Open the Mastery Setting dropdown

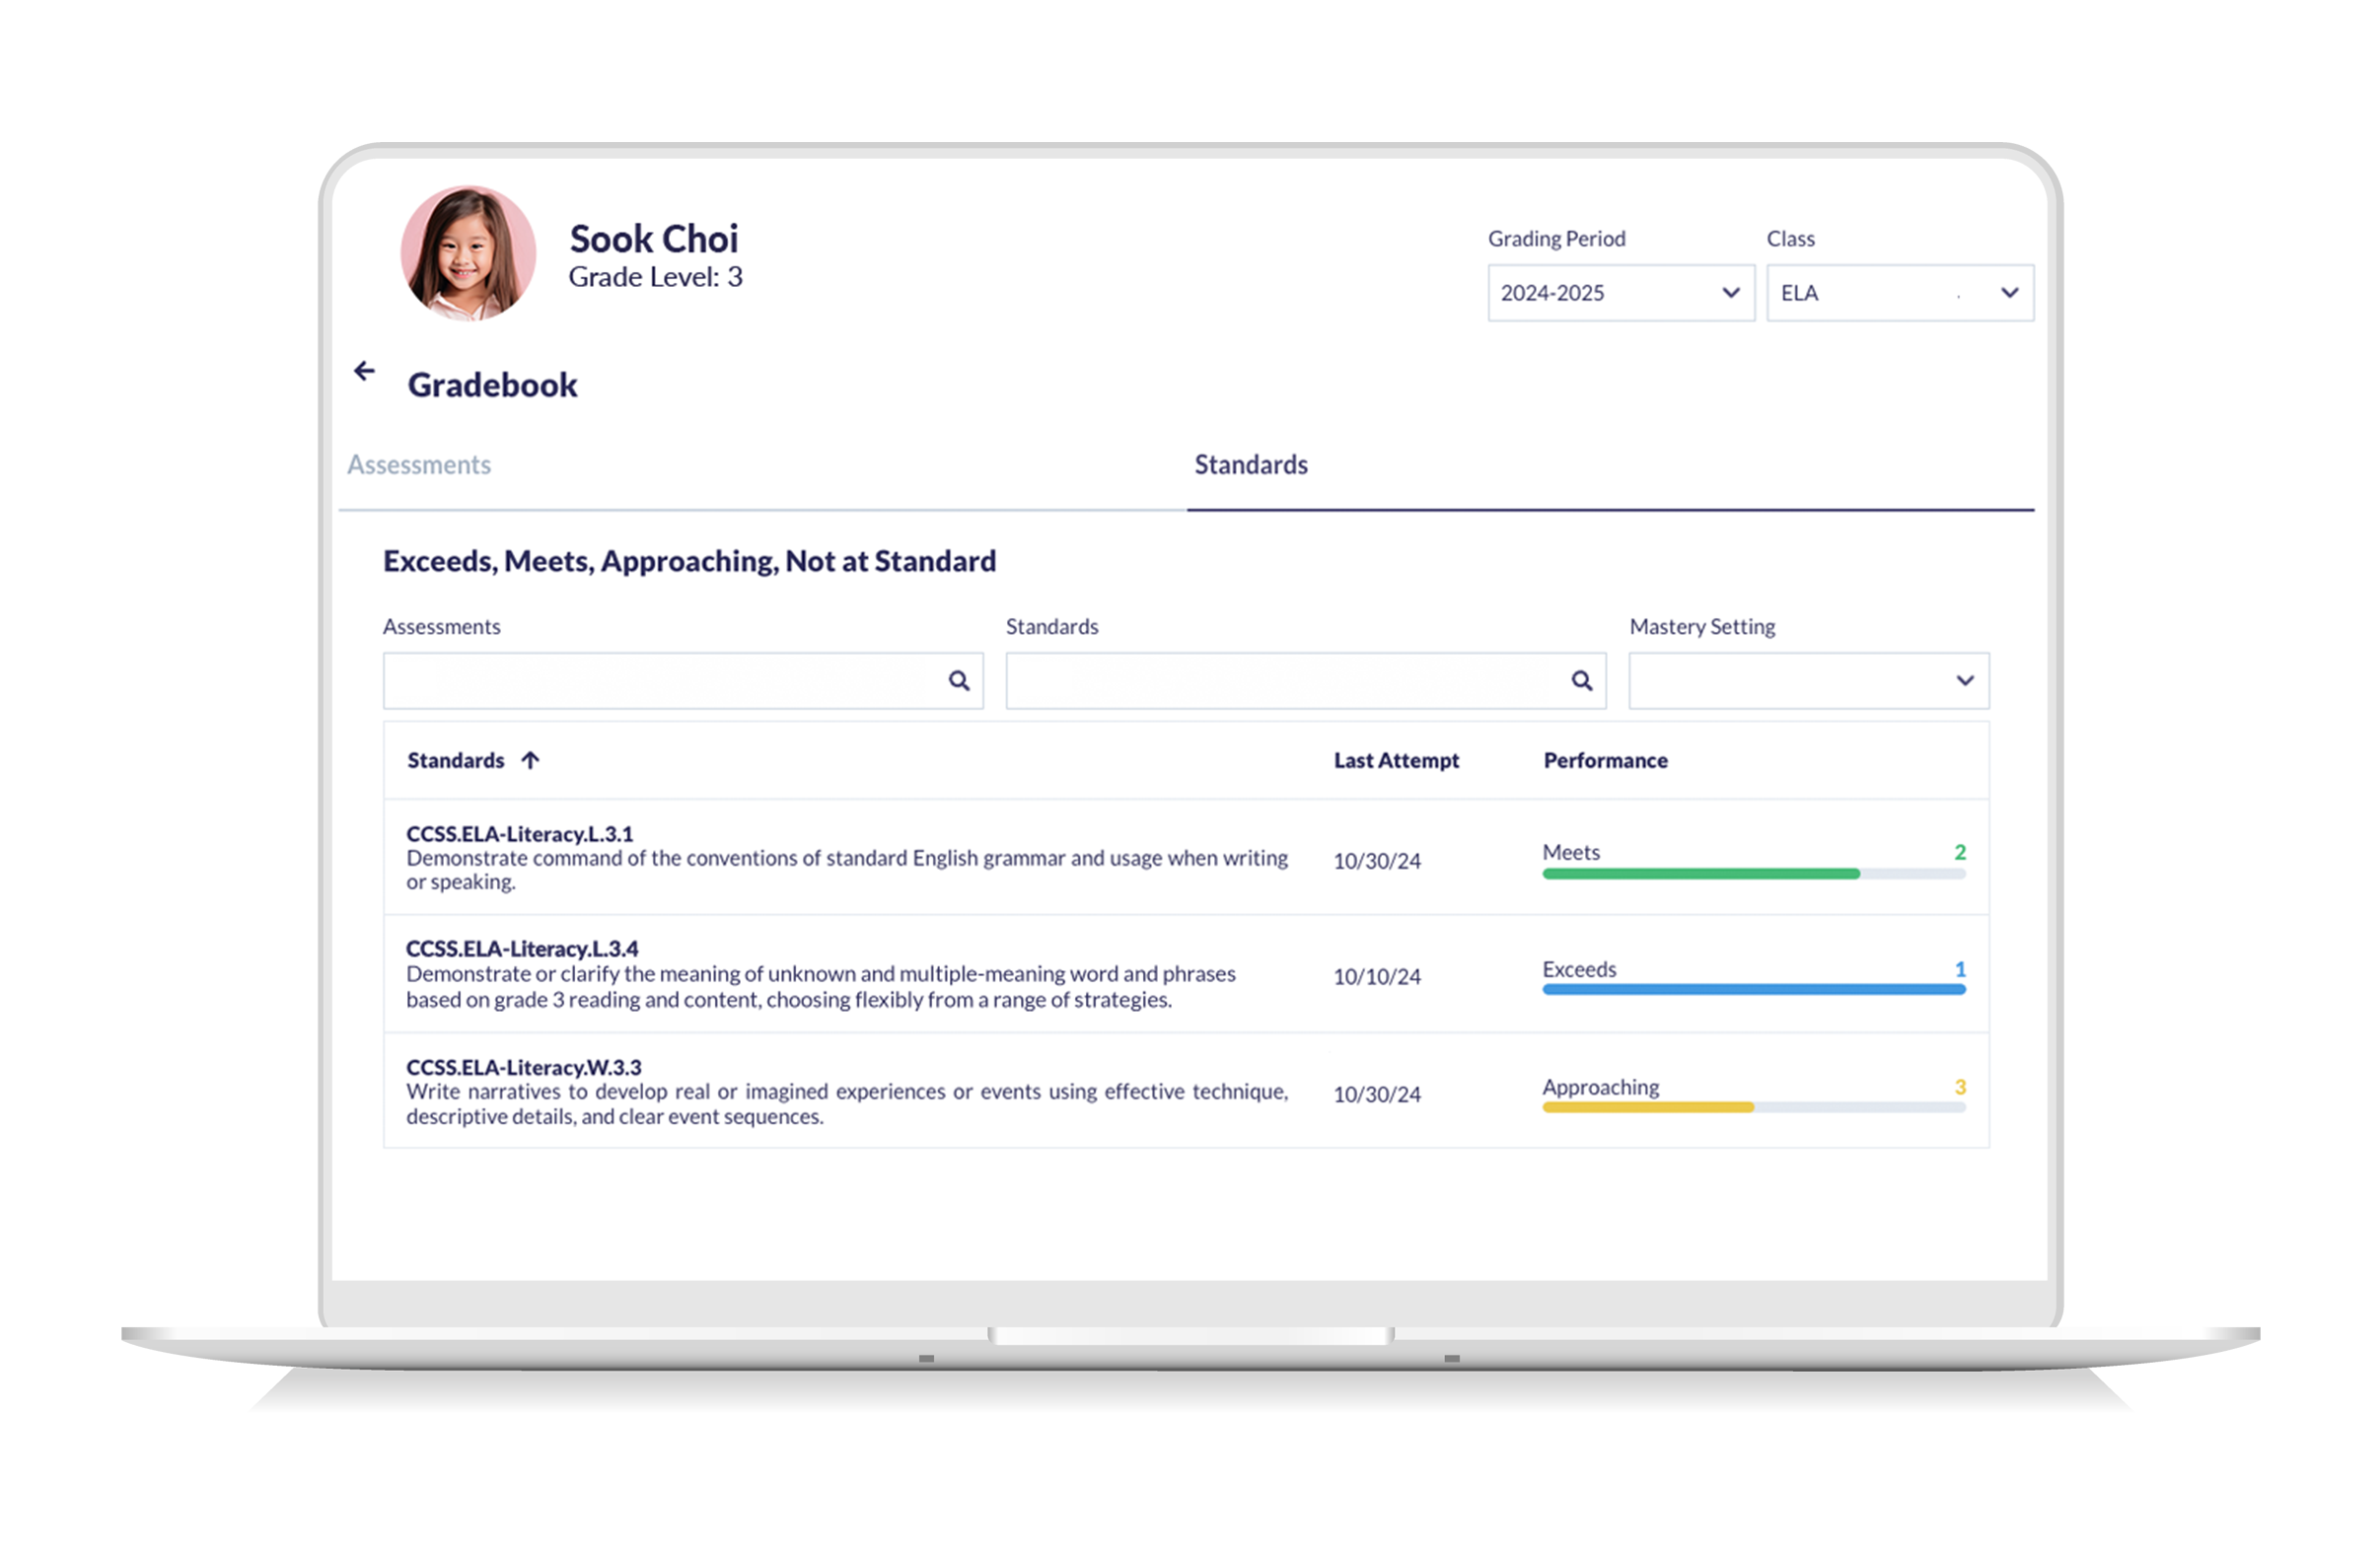tap(1807, 681)
